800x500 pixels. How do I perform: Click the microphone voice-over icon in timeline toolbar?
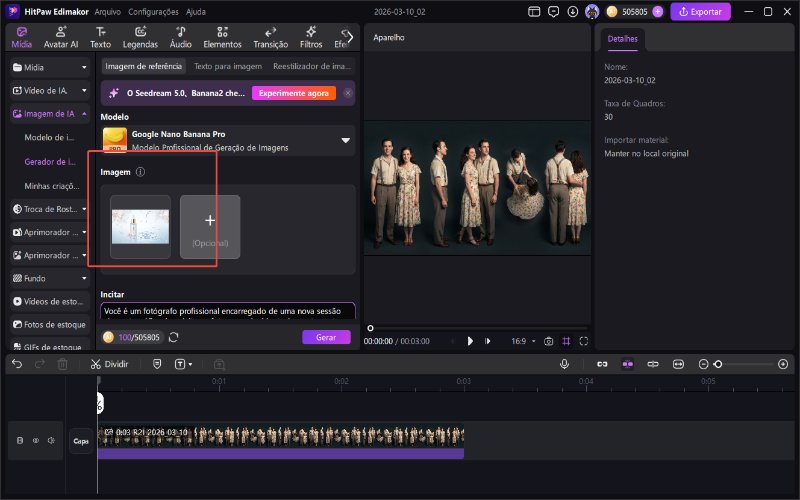tap(564, 365)
